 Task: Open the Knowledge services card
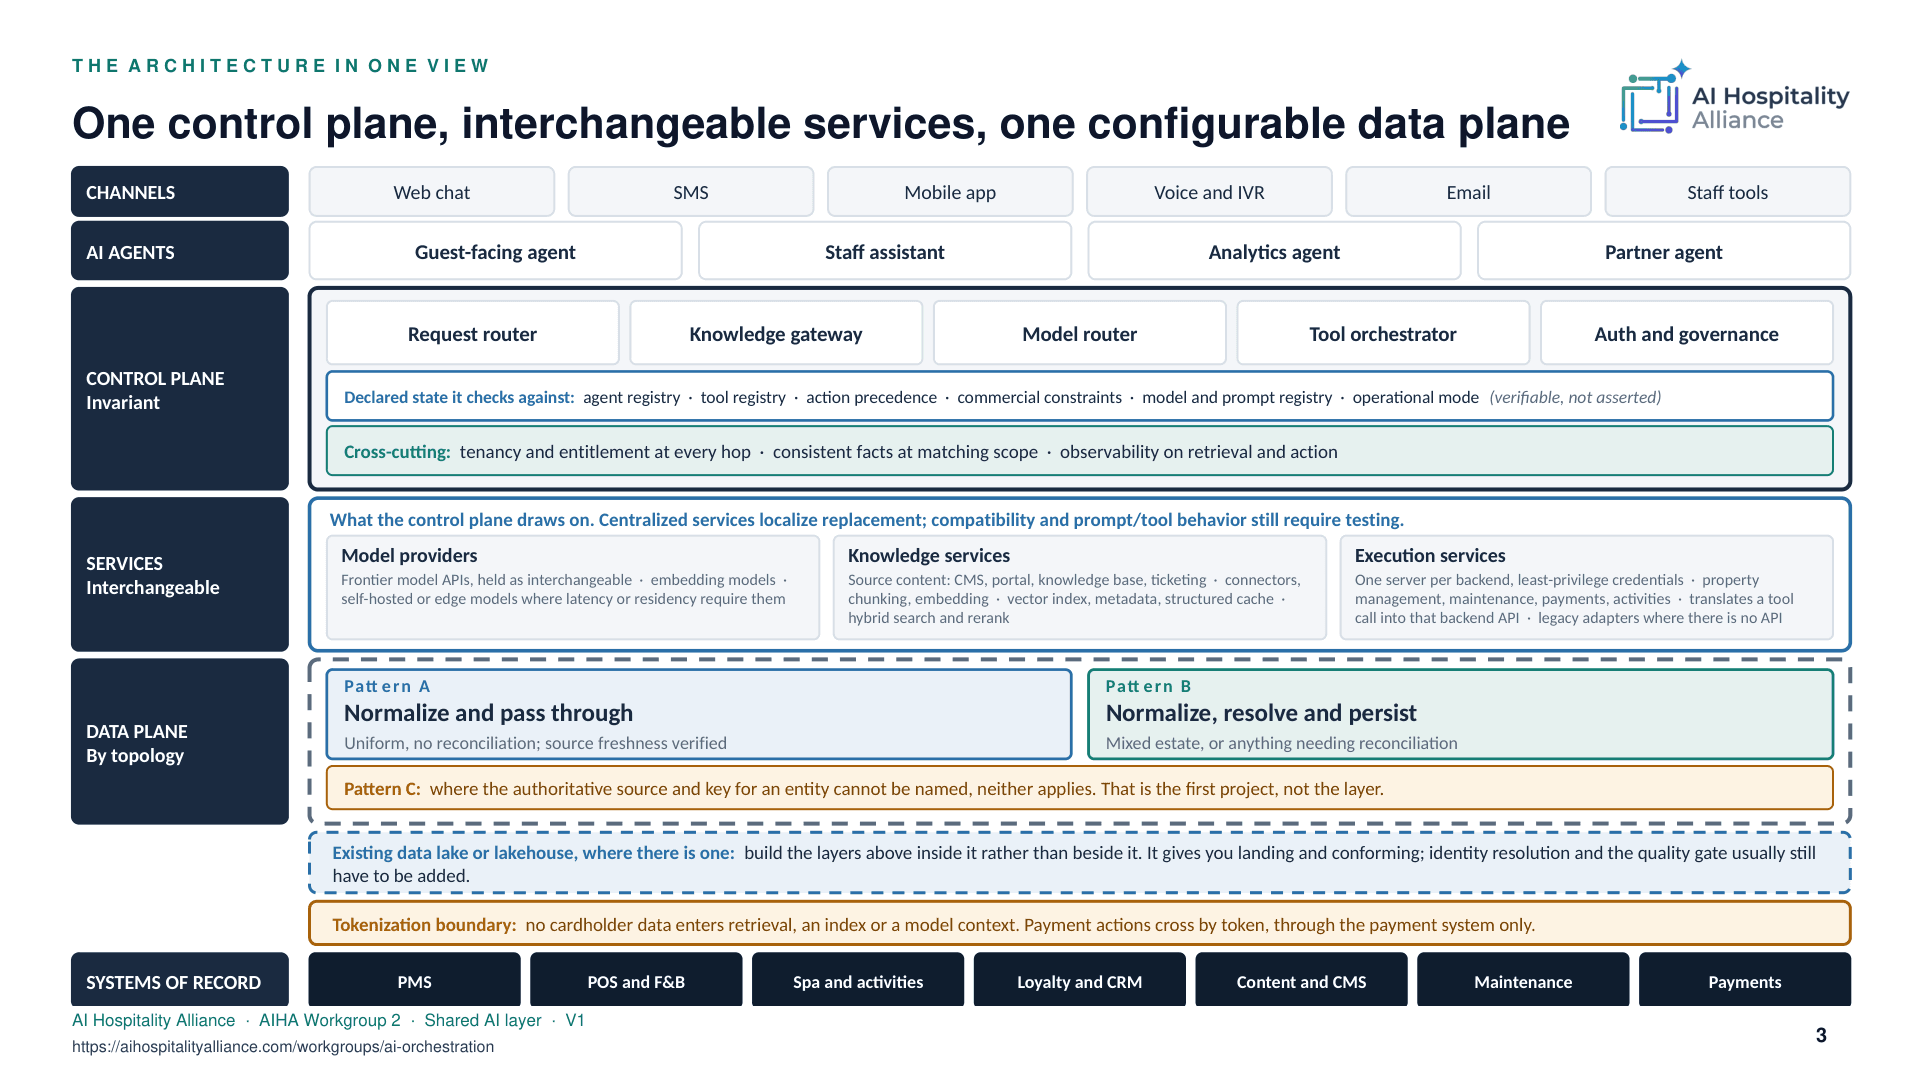(1080, 587)
